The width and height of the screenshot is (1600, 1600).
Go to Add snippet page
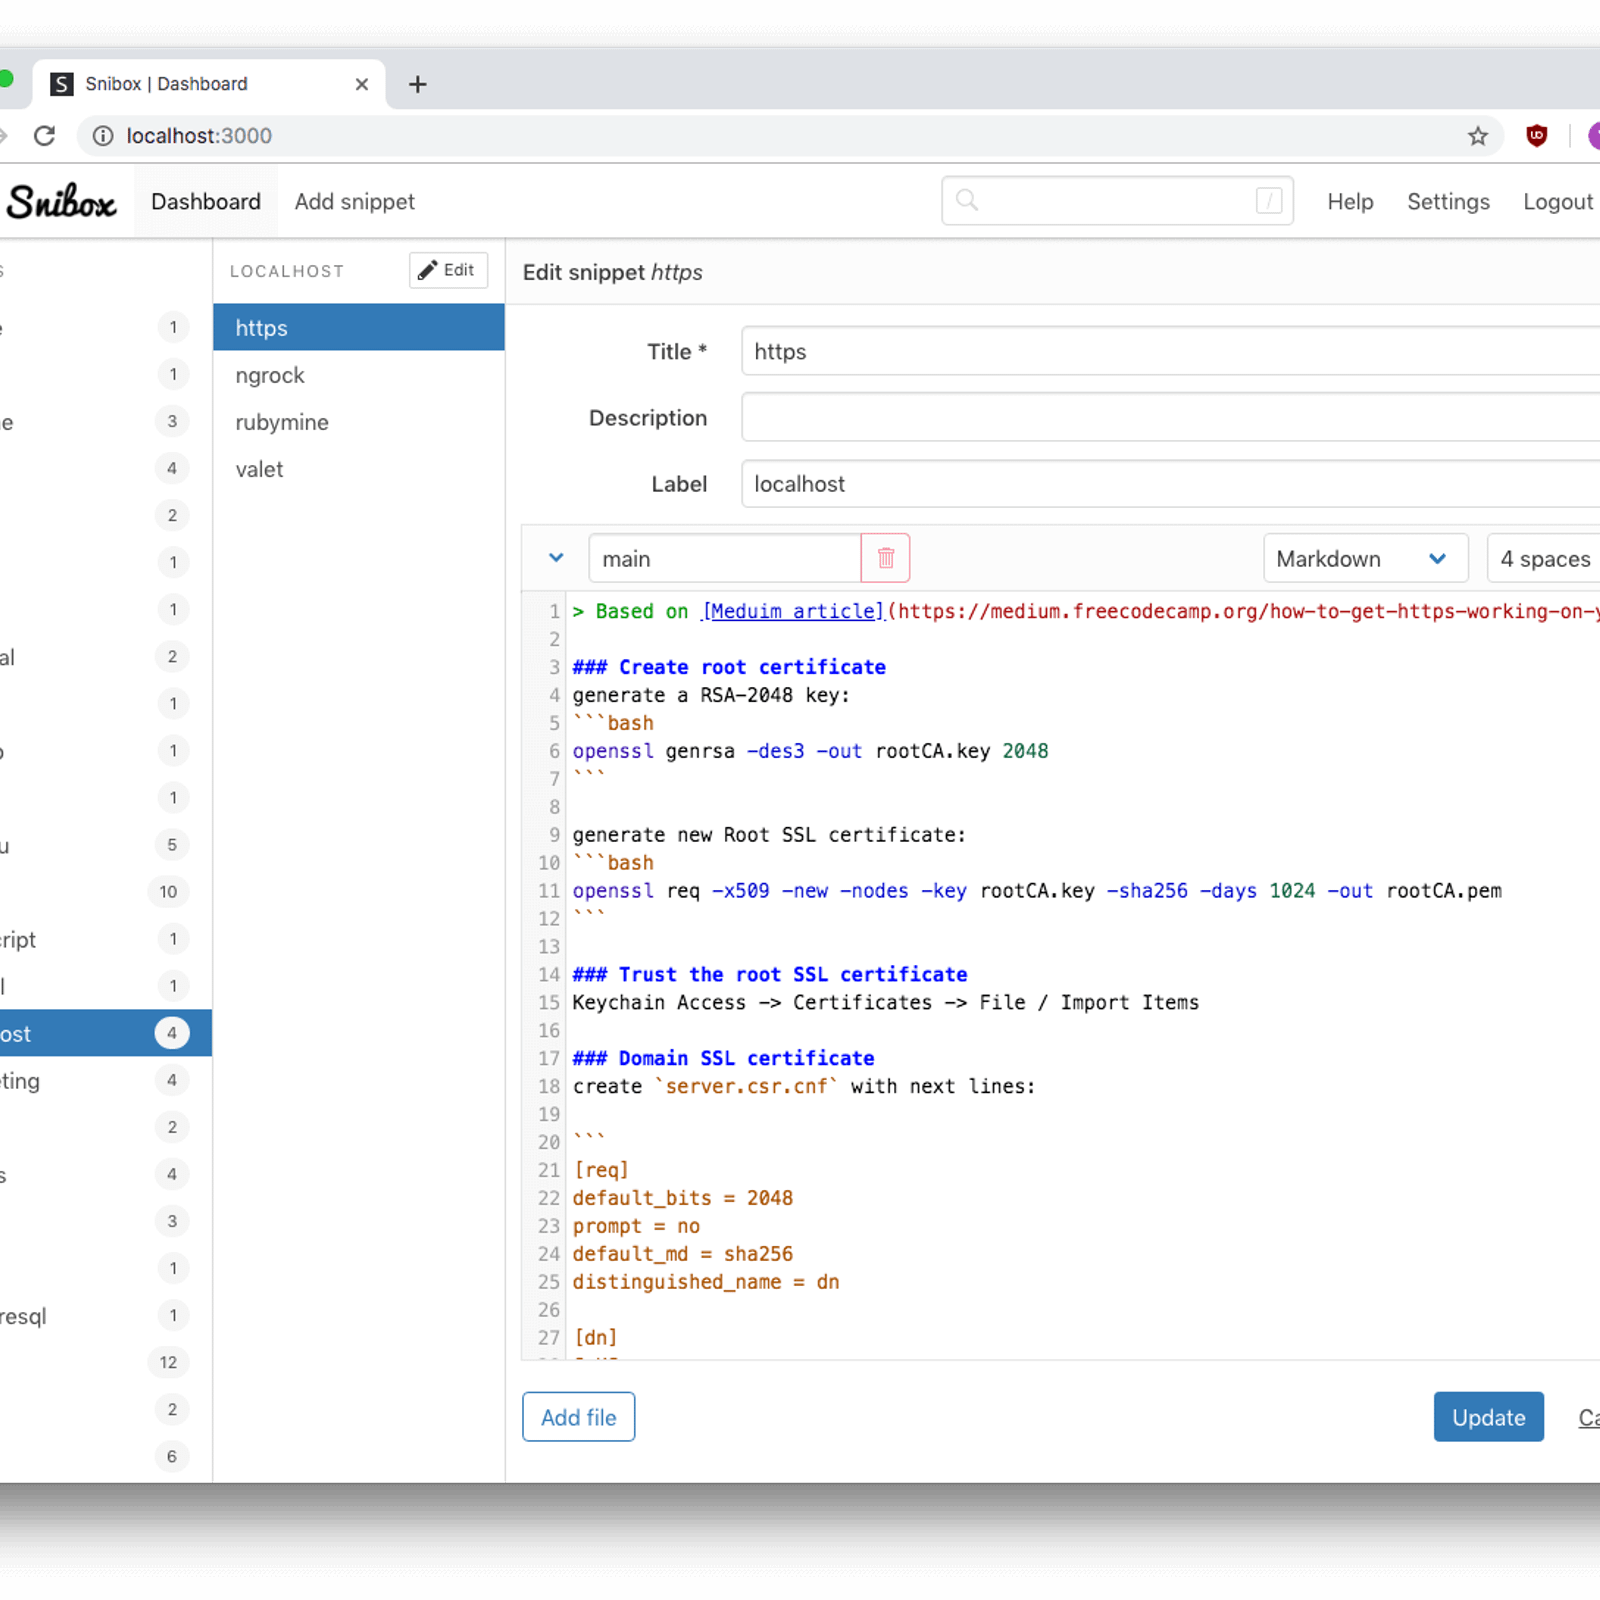pyautogui.click(x=354, y=202)
